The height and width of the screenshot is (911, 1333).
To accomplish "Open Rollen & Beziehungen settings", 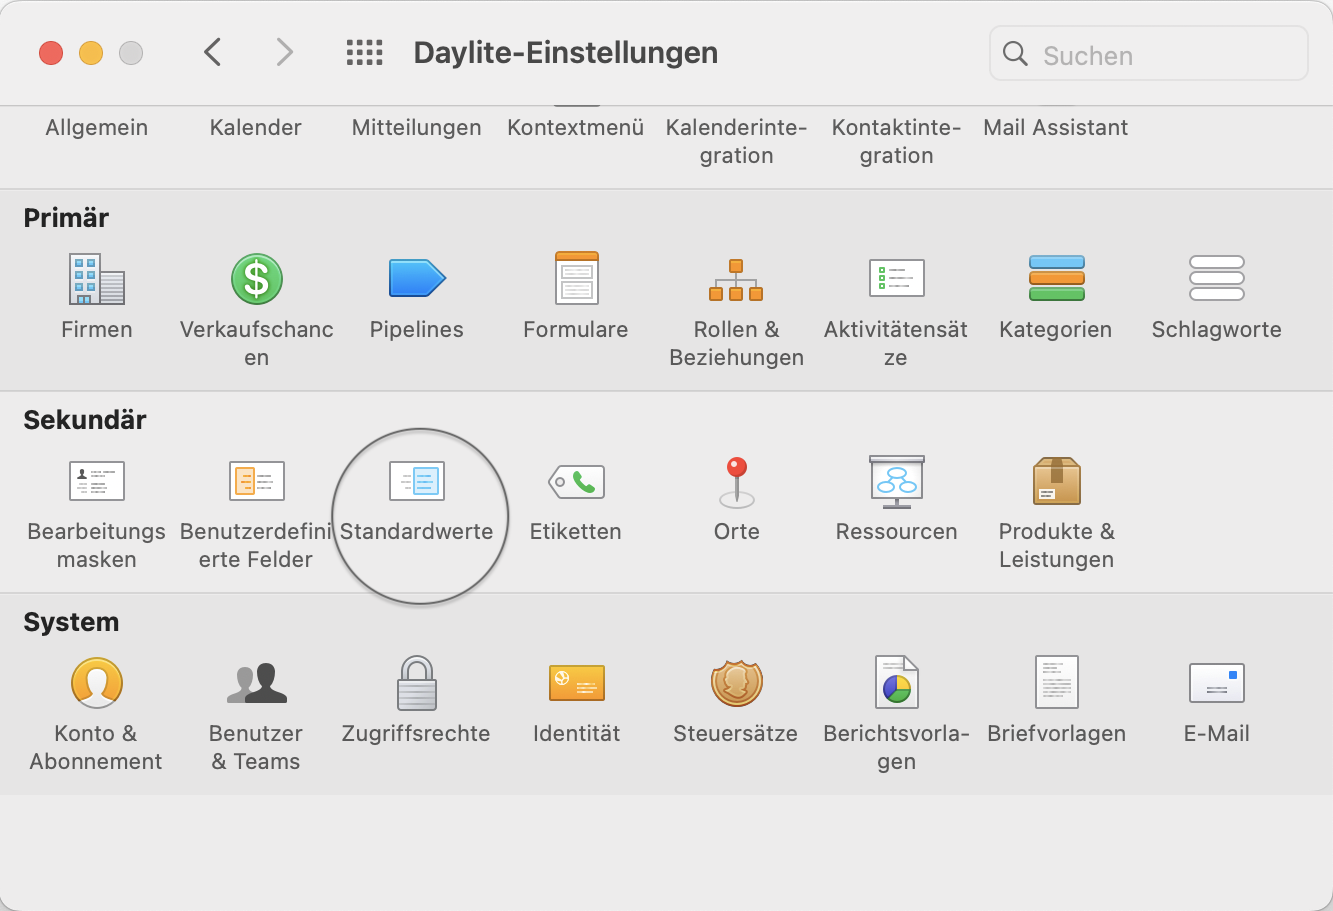I will [x=736, y=281].
